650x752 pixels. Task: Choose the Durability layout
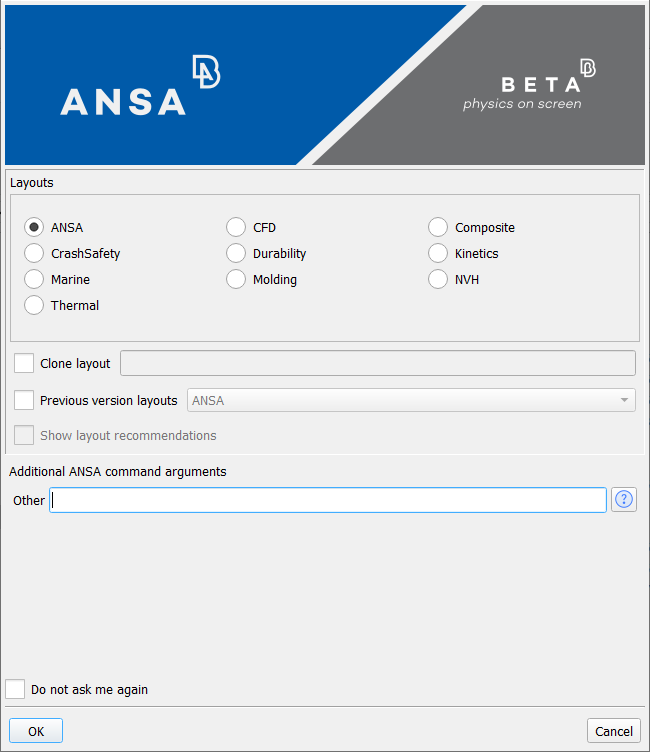(x=236, y=254)
